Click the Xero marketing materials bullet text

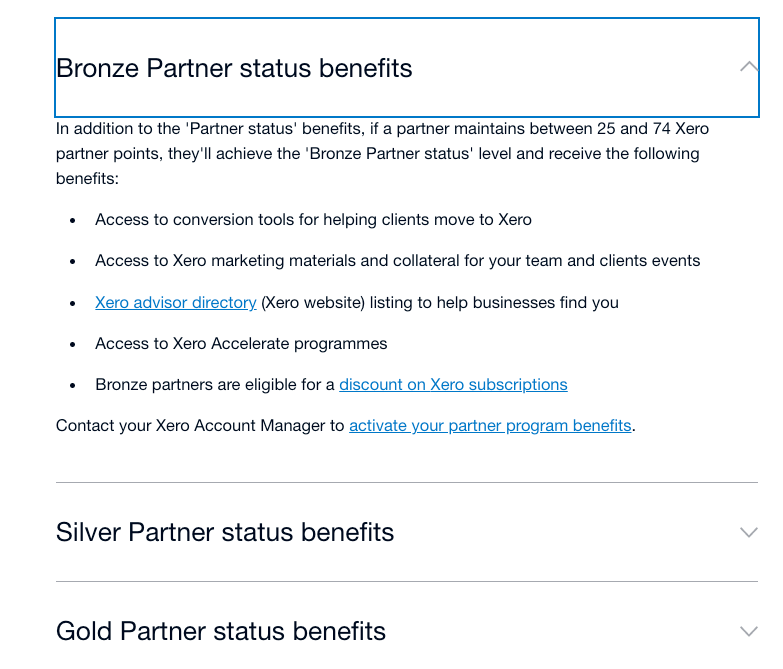(x=398, y=261)
